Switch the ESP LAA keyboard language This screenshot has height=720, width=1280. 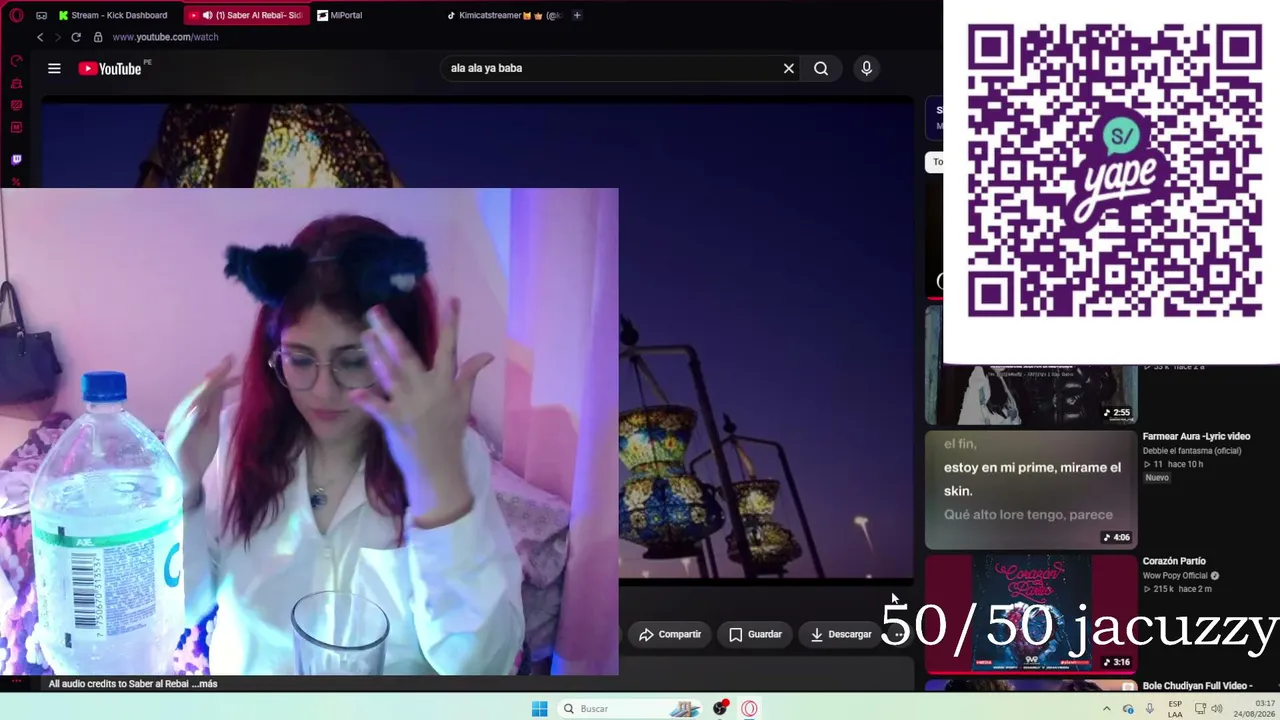coord(1175,708)
